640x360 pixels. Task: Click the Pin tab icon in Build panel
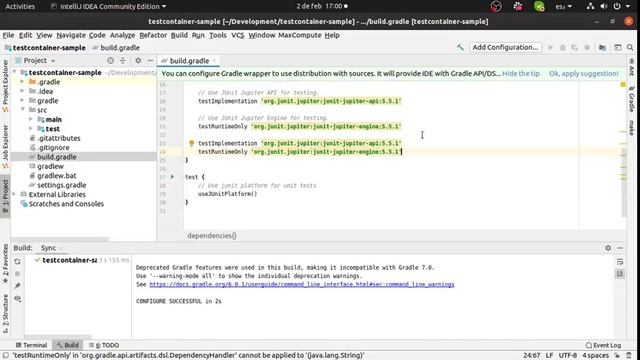(x=17, y=286)
